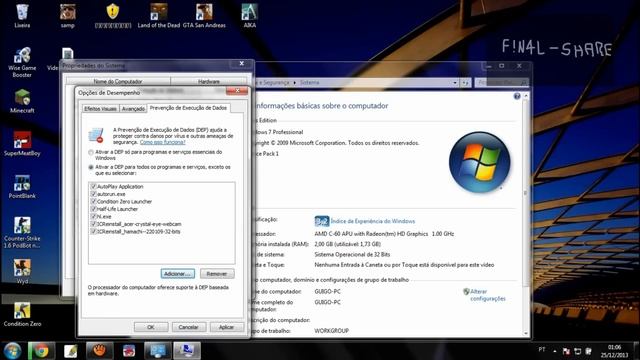Launch the Land of the Dead shortcut
The width and height of the screenshot is (640, 360).
[x=158, y=16]
